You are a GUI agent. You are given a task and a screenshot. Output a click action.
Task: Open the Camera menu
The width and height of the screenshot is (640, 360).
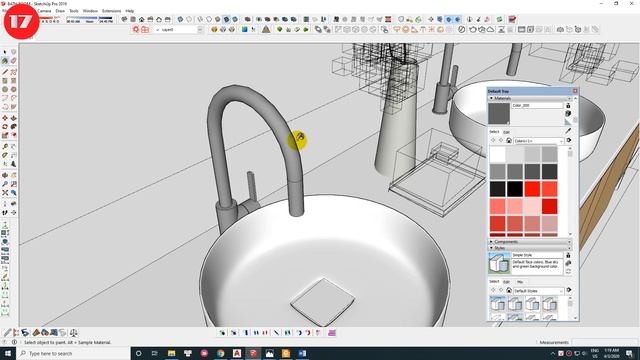click(44, 11)
